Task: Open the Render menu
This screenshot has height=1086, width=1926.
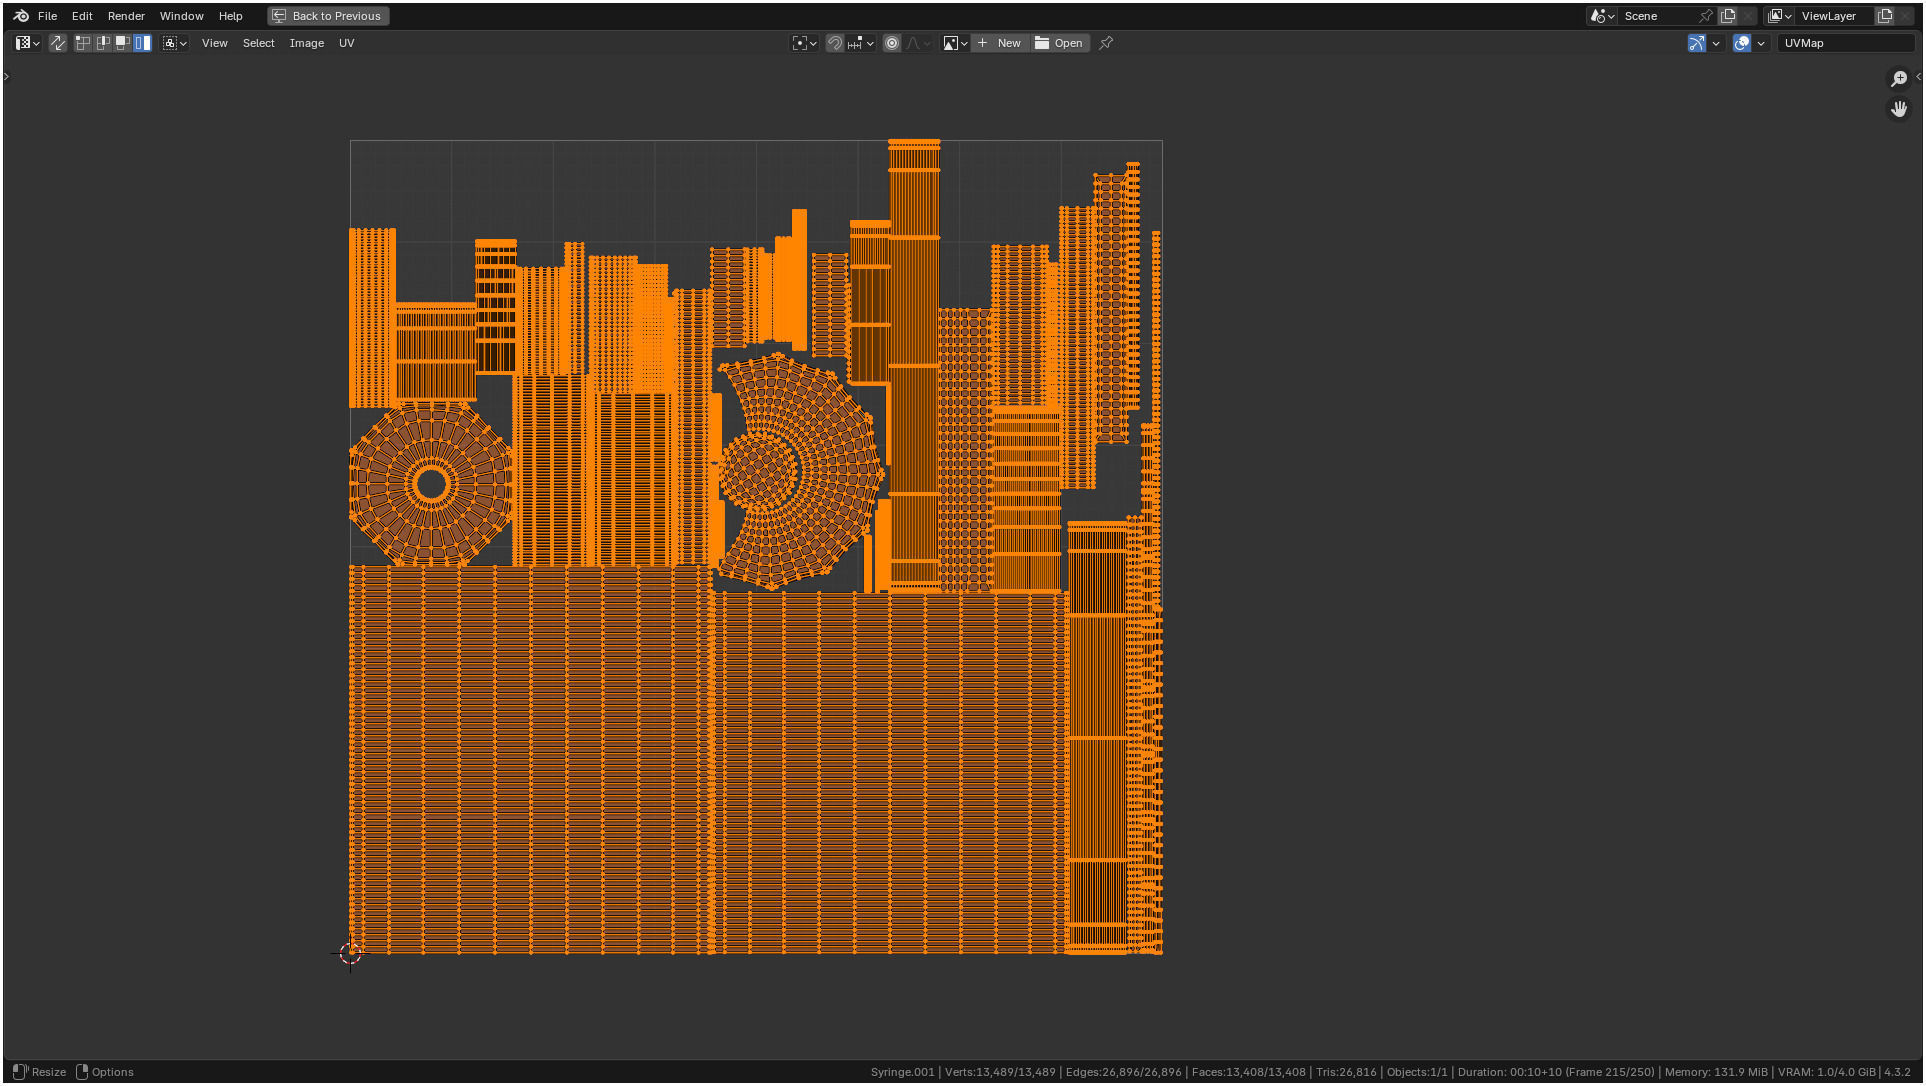Action: click(126, 16)
